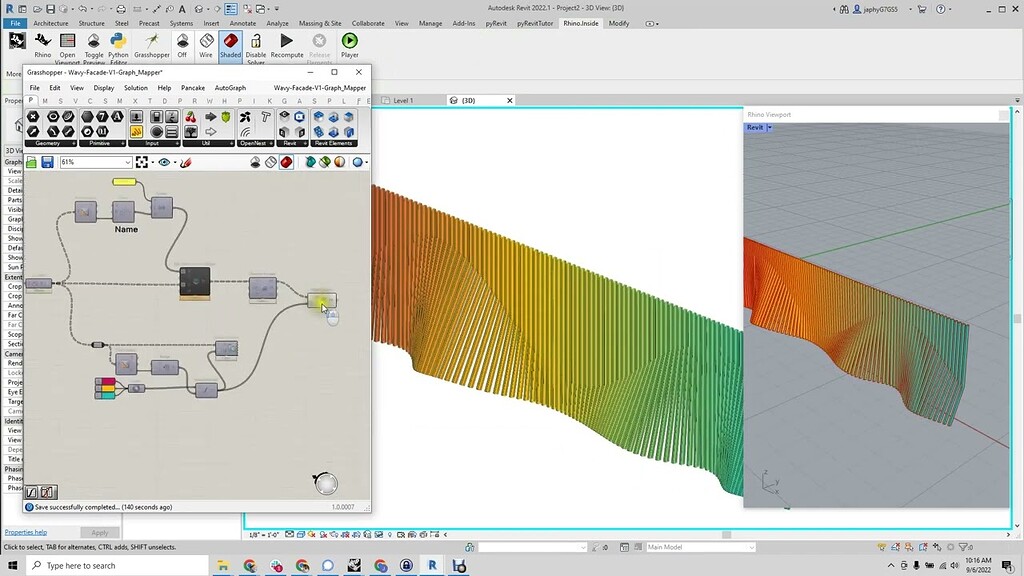Open the Pancake menu in Grasshopper
The width and height of the screenshot is (1024, 576).
[x=193, y=87]
